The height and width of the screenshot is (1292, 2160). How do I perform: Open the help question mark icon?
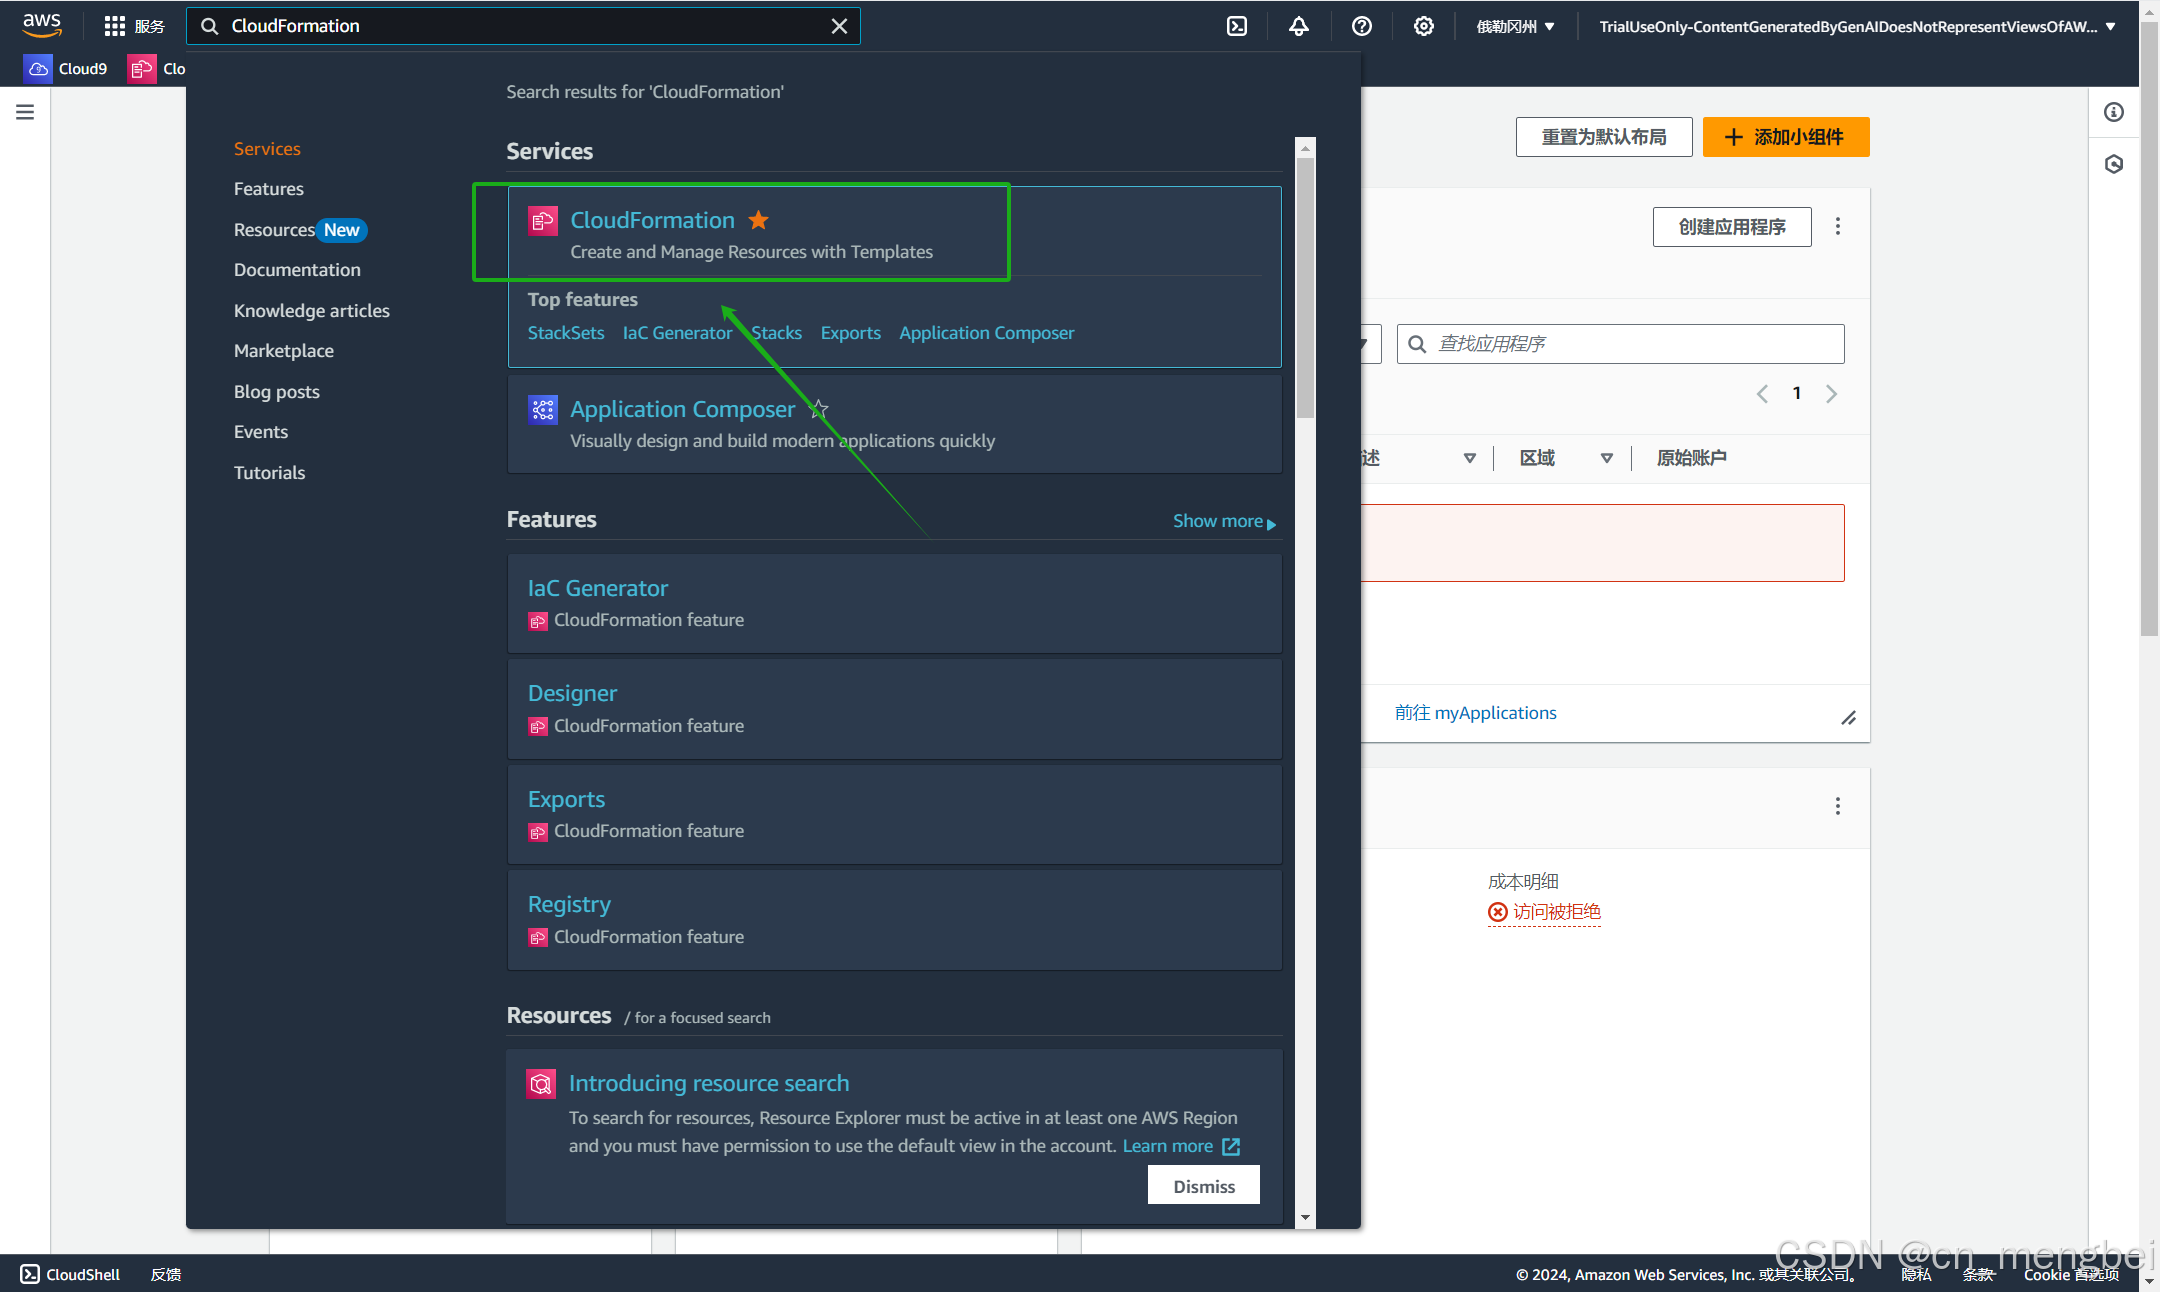coord(1361,26)
